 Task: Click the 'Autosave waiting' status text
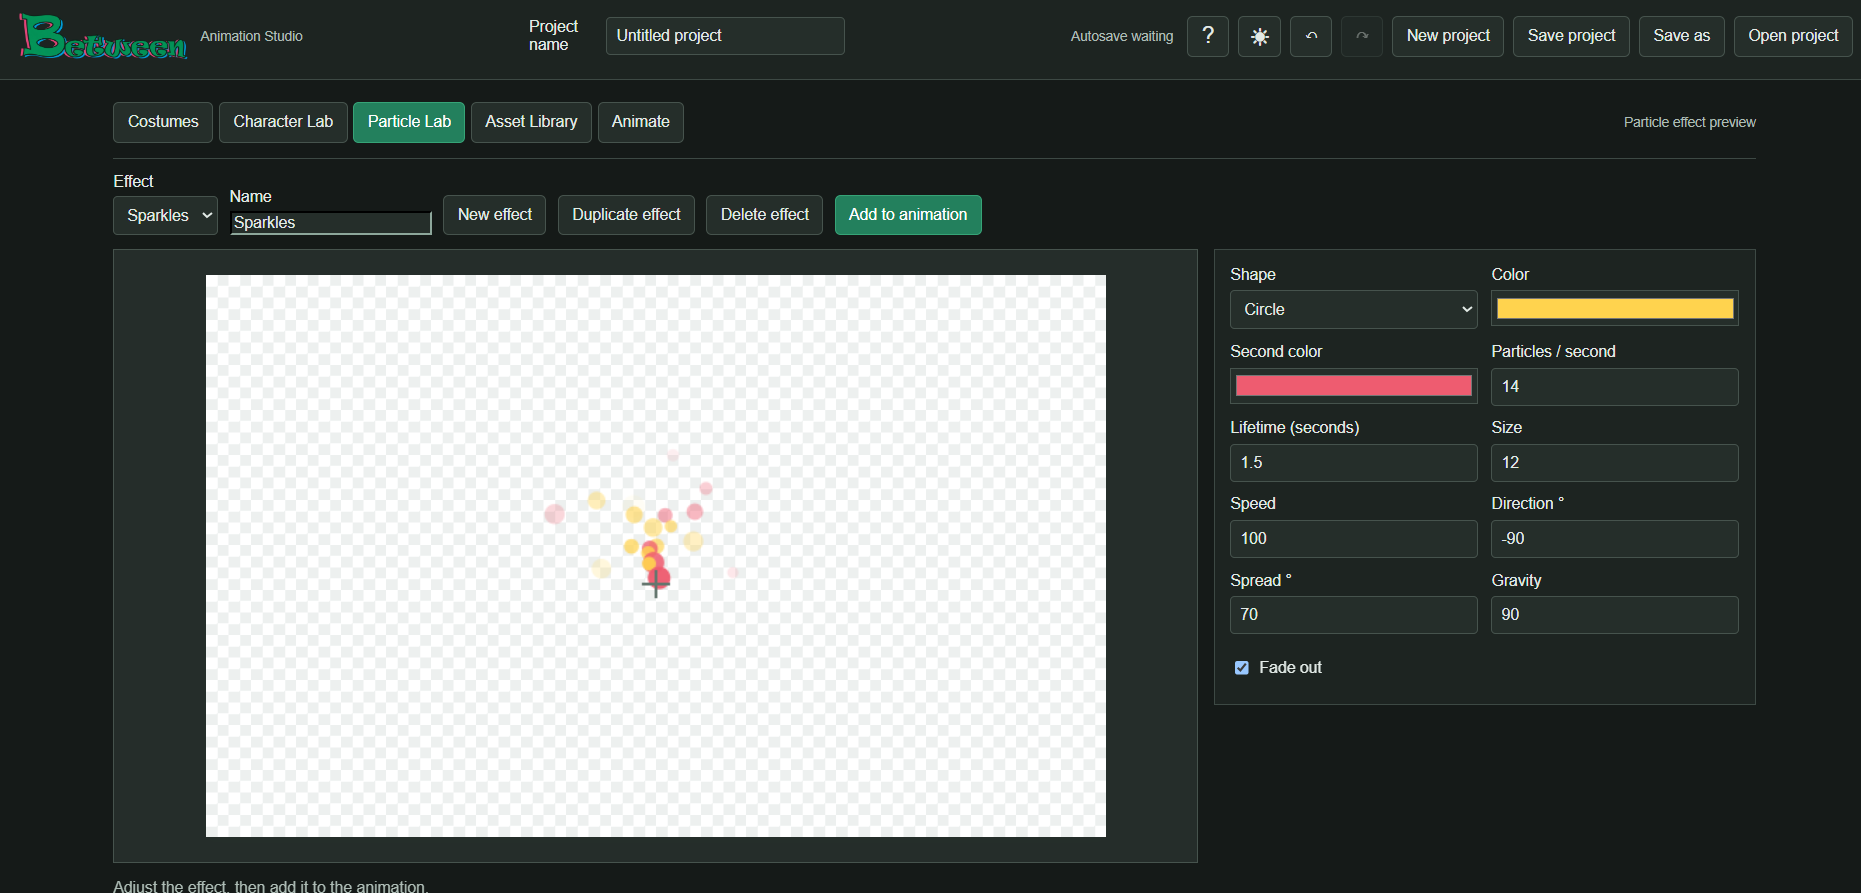pos(1122,36)
